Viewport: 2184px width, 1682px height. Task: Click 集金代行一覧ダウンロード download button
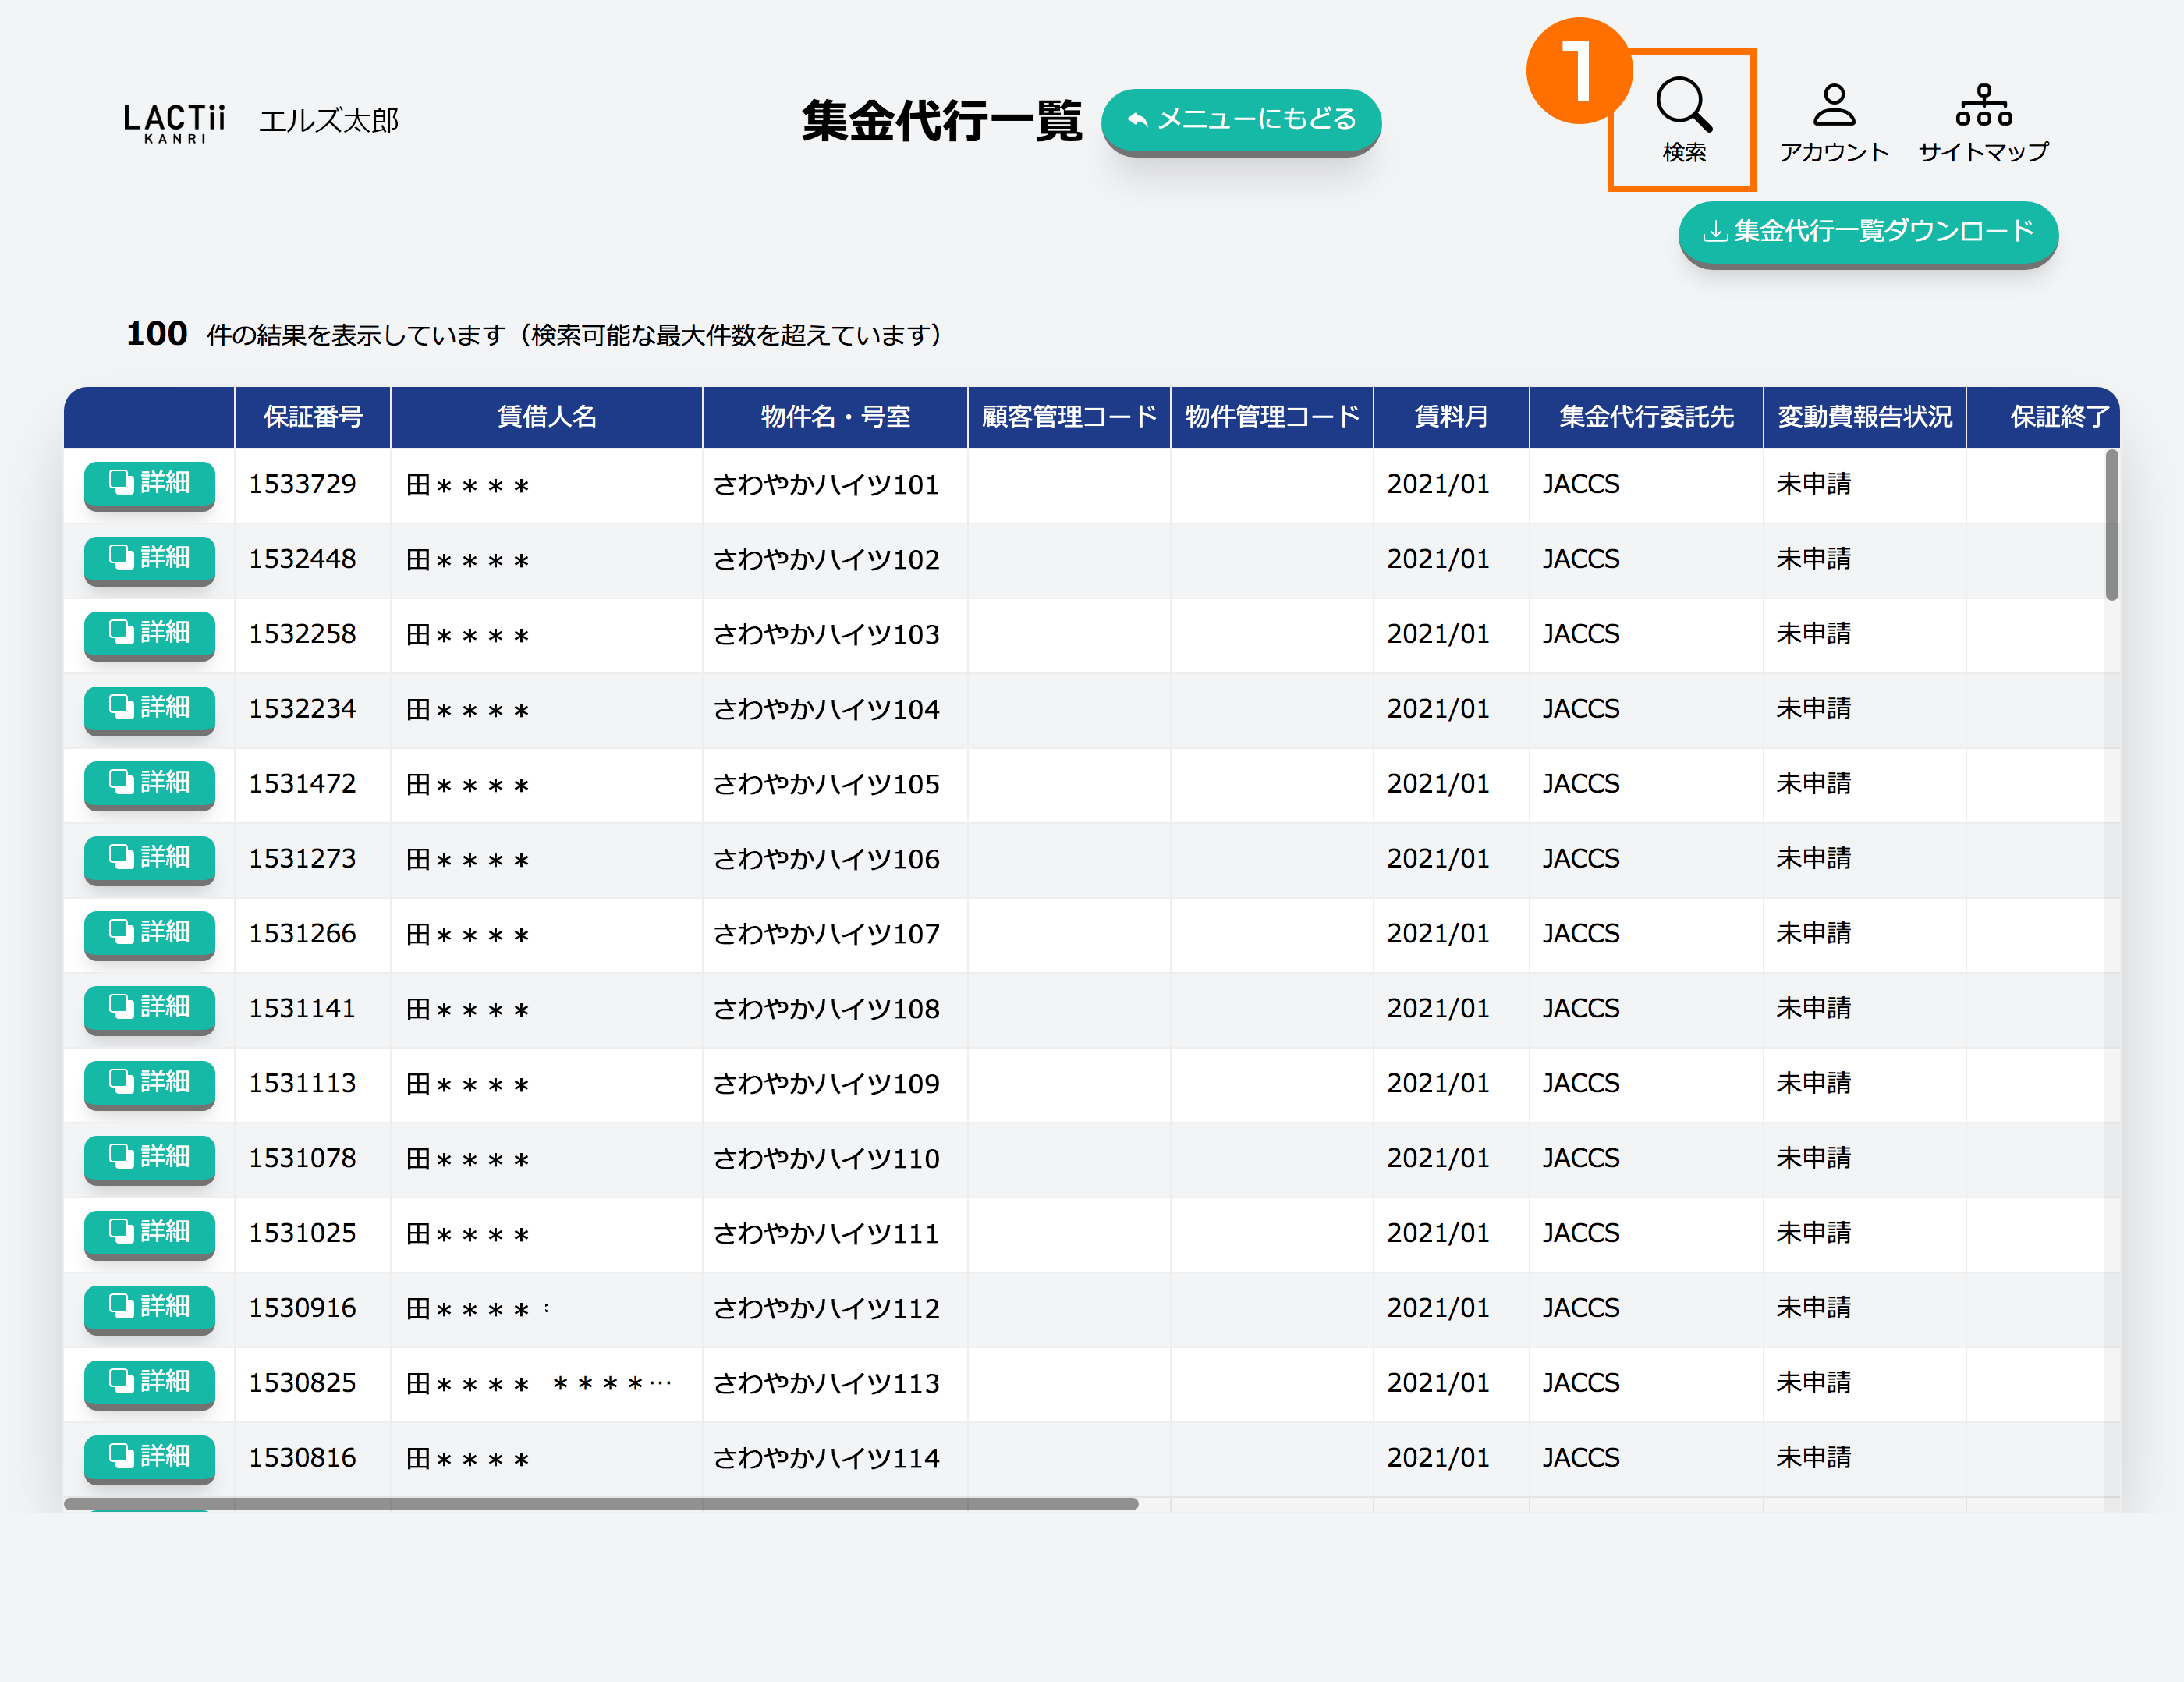point(1867,232)
